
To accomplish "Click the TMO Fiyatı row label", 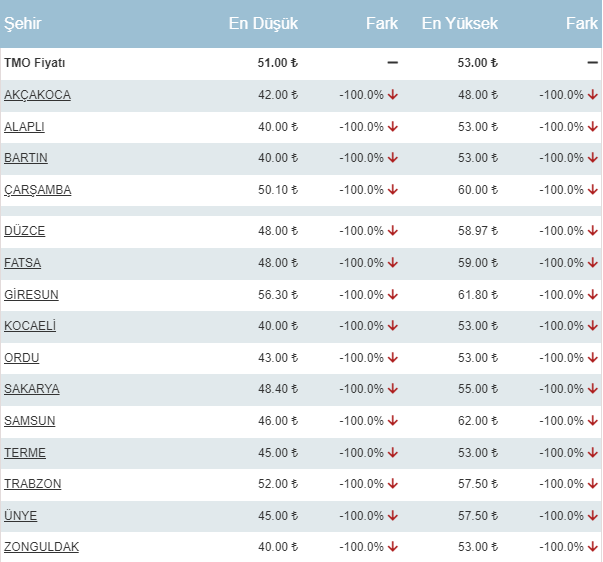I will tap(35, 63).
